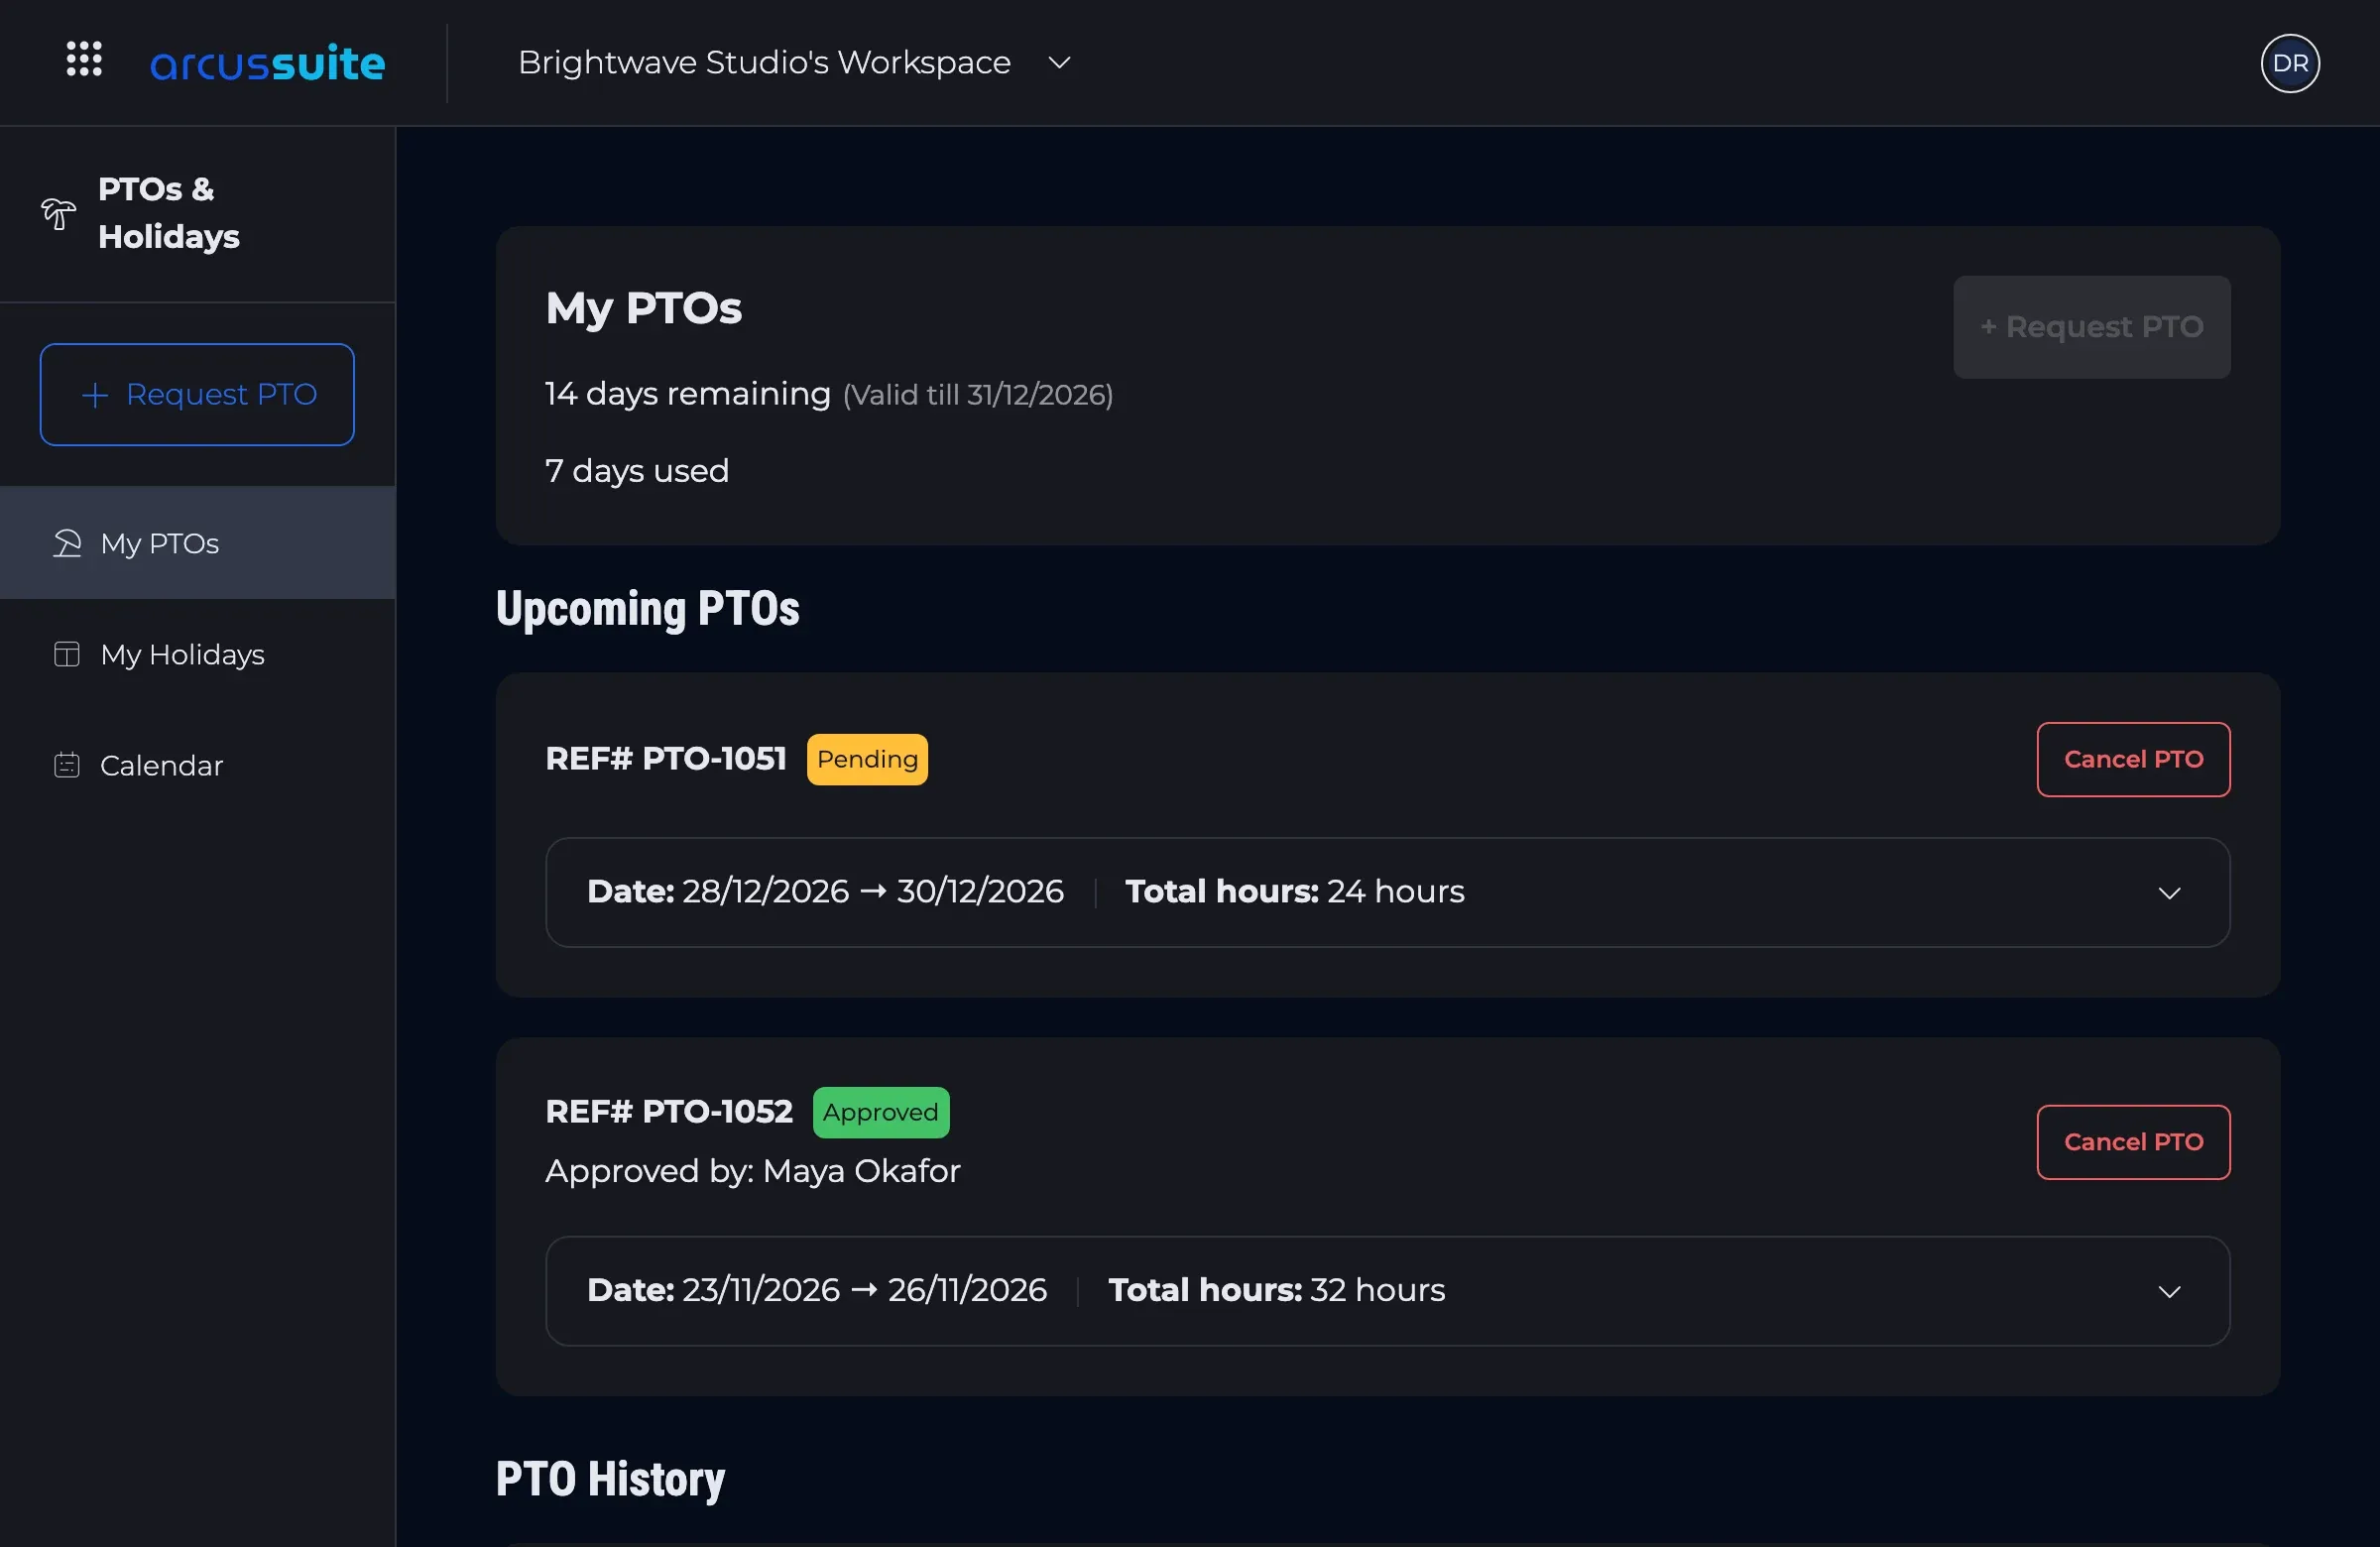
Task: Click 'REF# PTO-1051' reference label
Action: pos(666,760)
